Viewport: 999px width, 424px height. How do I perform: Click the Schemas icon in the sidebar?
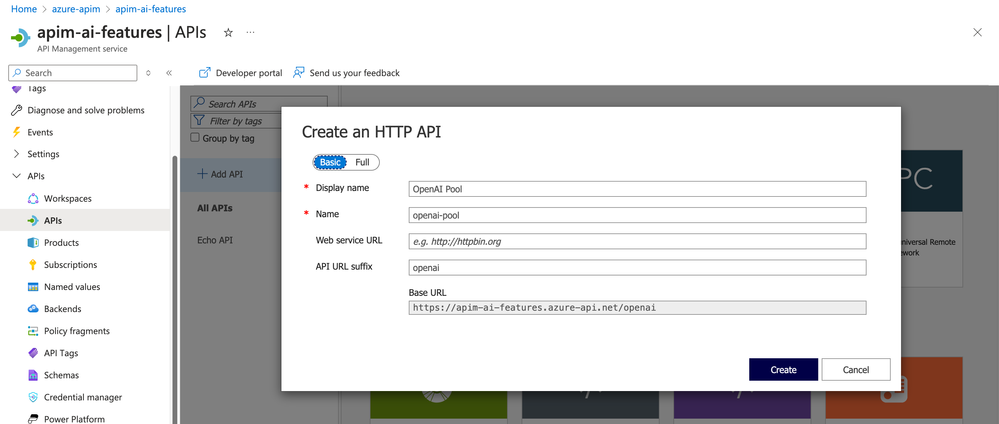pos(33,375)
